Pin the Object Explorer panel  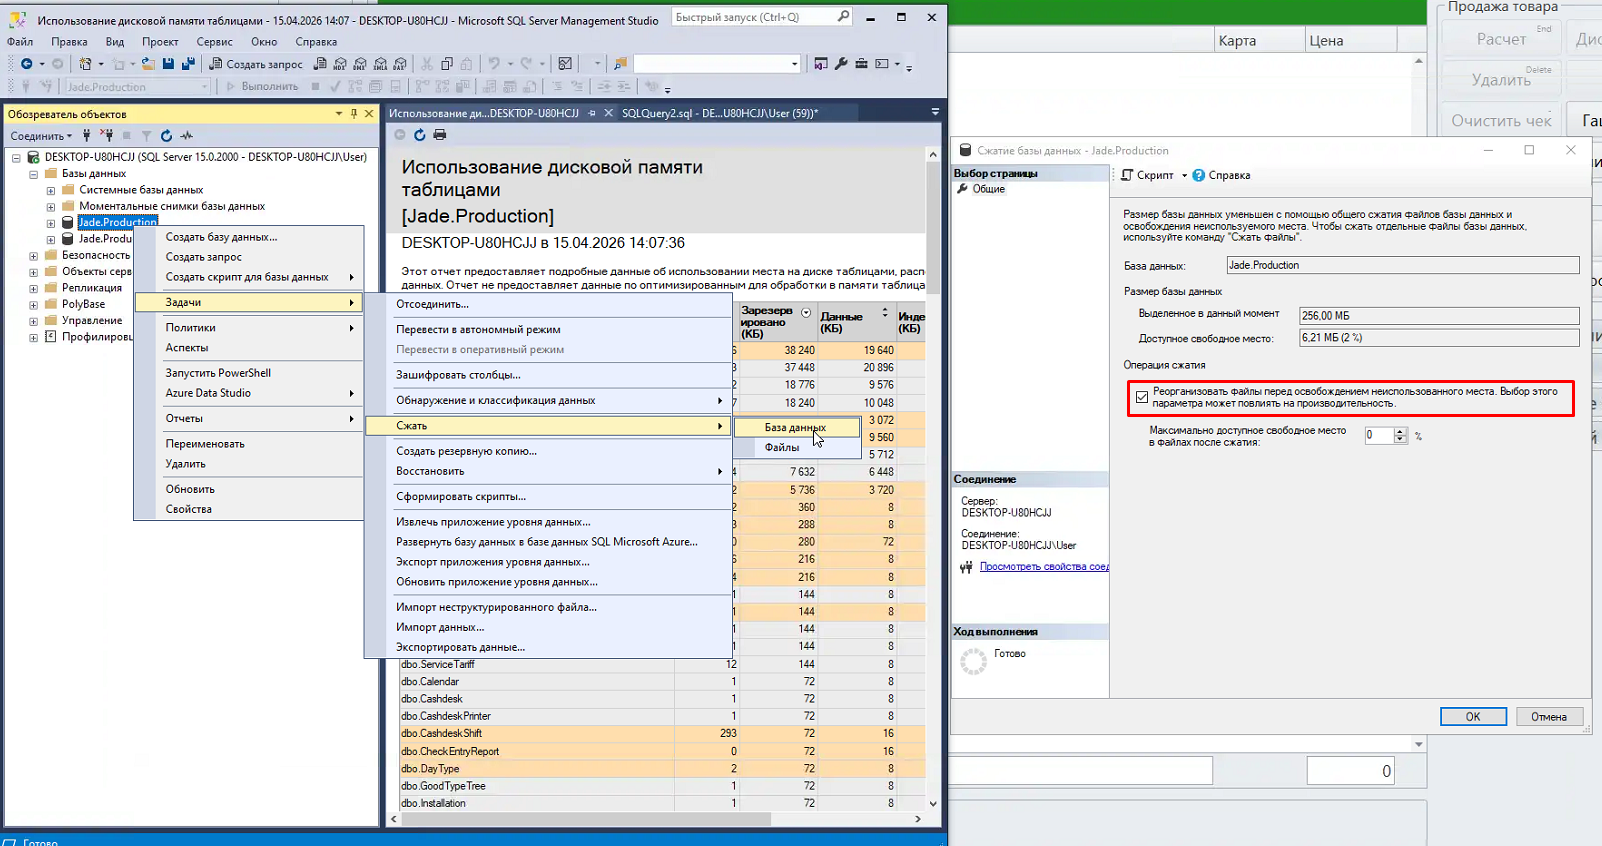353,114
